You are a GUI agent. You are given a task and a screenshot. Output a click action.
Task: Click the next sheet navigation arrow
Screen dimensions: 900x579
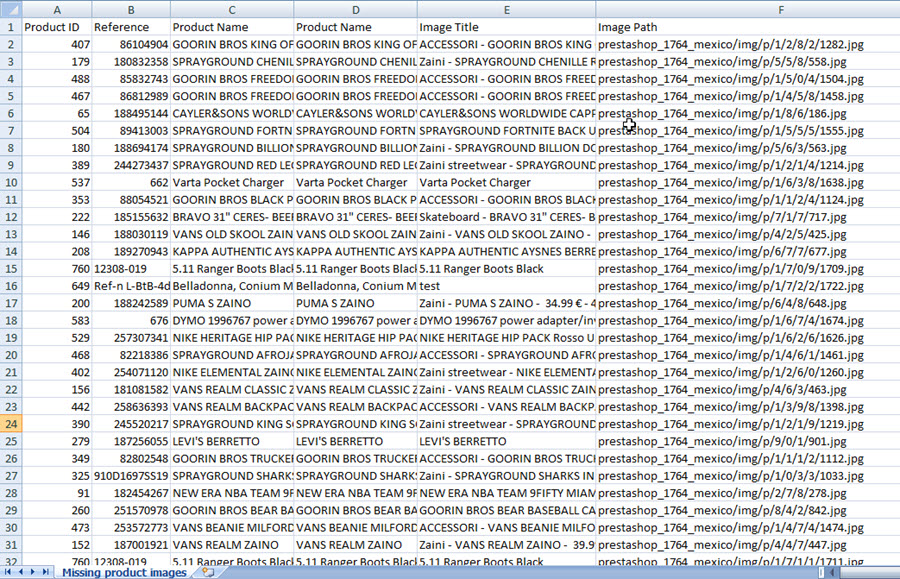33,572
